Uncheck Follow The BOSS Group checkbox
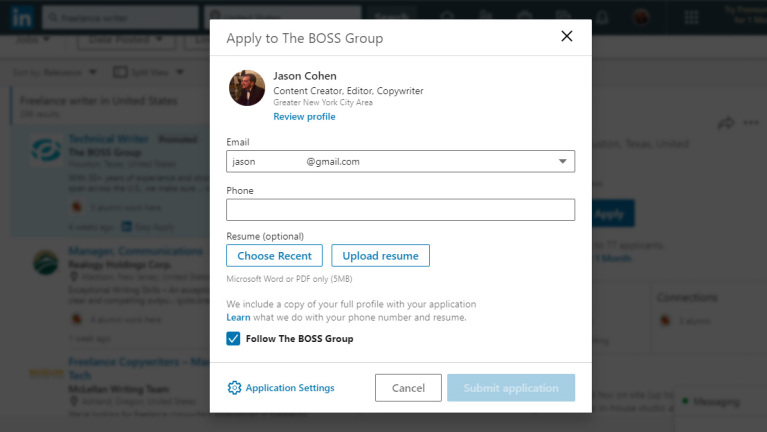Viewport: 767px width, 432px height. pos(233,339)
